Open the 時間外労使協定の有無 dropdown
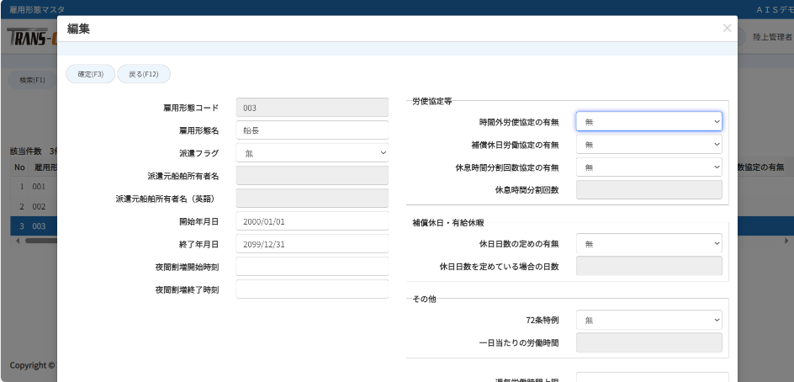The width and height of the screenshot is (794, 382). (x=649, y=121)
